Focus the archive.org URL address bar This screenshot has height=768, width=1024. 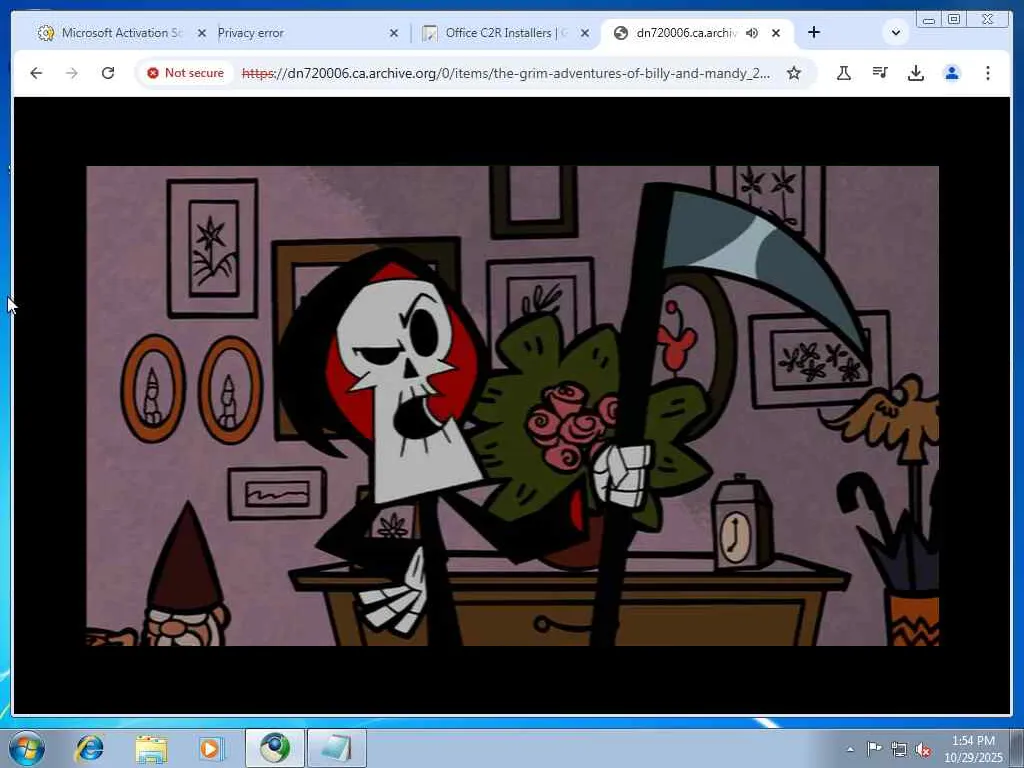point(505,73)
